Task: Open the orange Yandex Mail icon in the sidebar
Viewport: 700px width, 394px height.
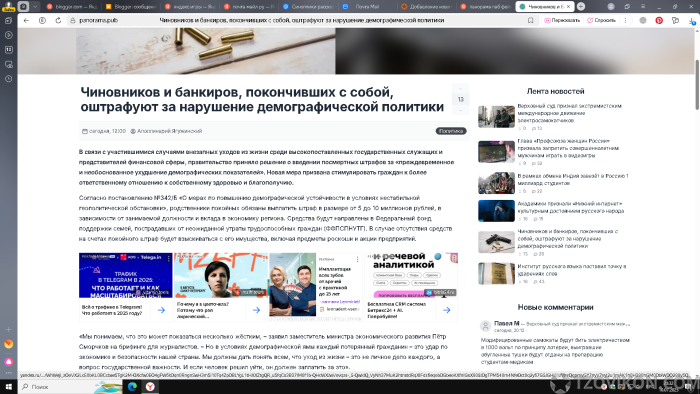Action: tap(8, 344)
